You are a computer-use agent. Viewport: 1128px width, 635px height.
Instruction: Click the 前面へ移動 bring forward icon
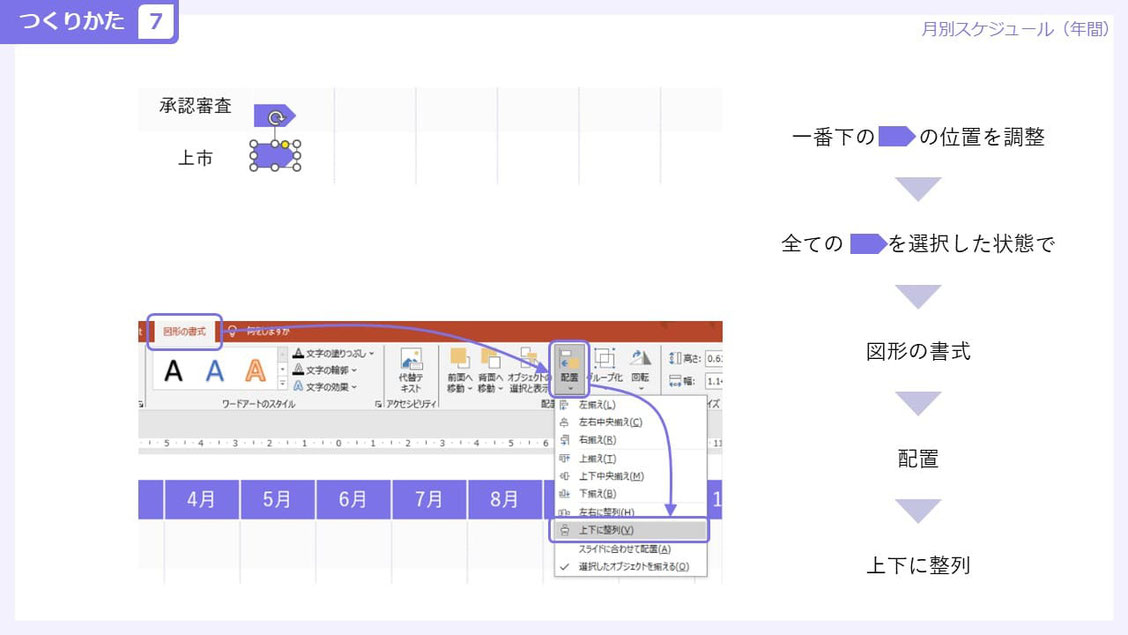coord(459,359)
